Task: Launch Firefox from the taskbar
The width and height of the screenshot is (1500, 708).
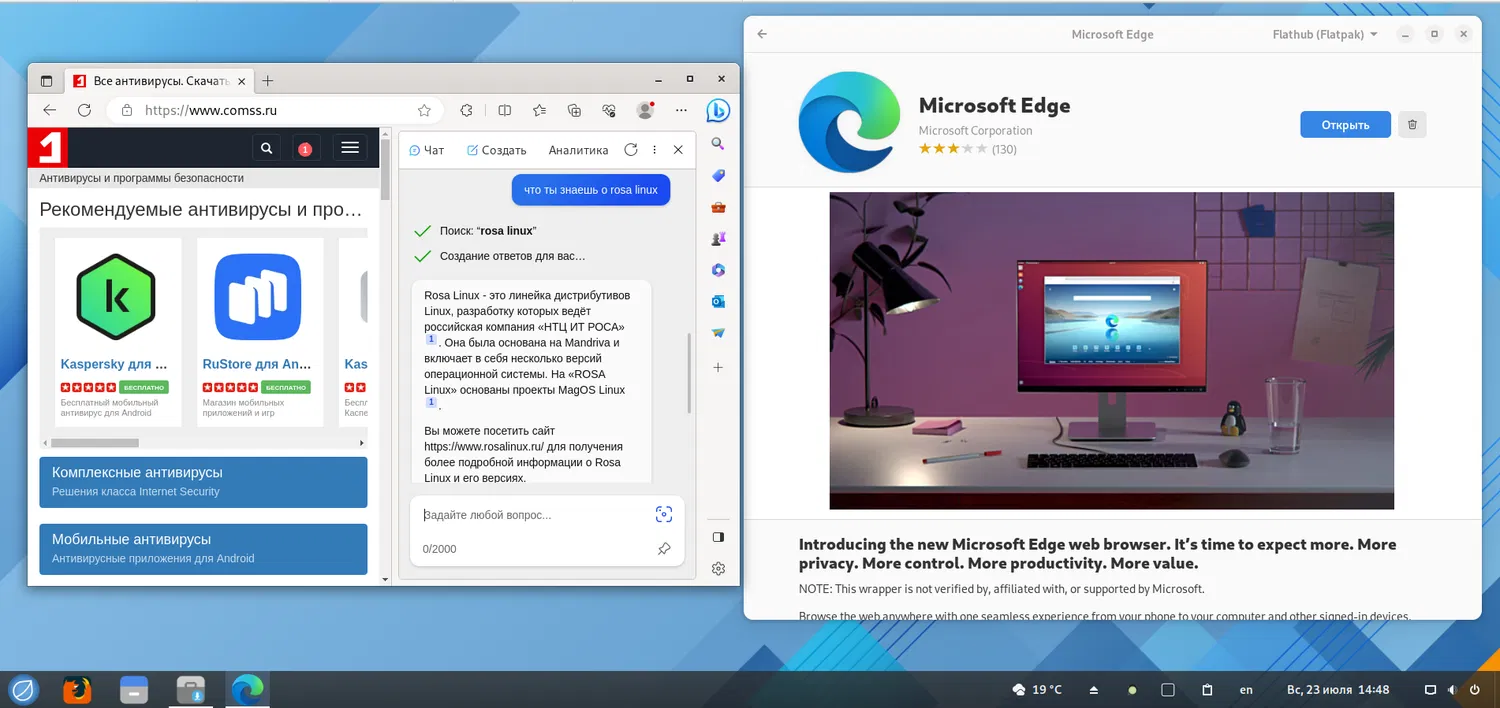Action: 77,690
